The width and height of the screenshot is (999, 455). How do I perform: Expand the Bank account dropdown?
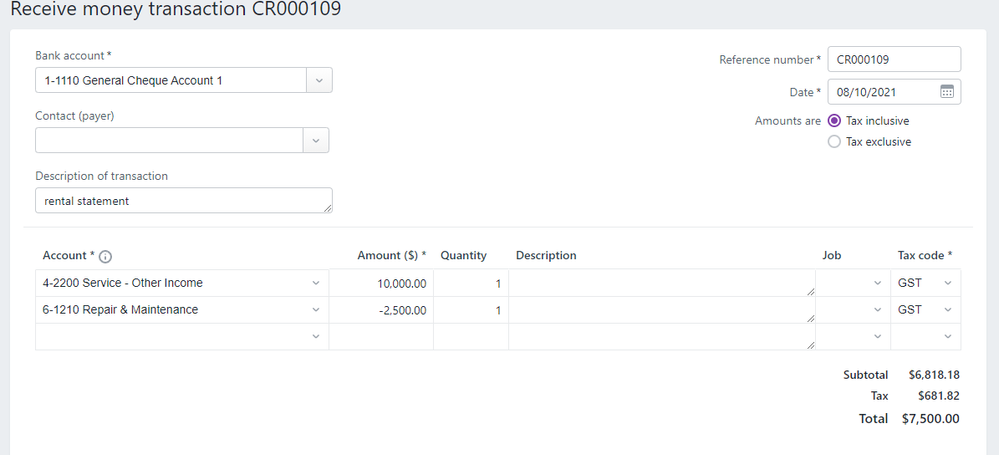coord(318,80)
